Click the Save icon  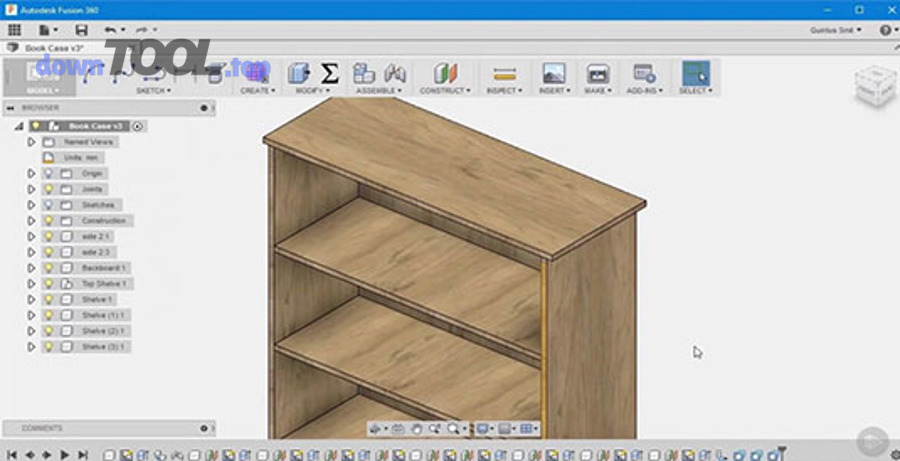pyautogui.click(x=81, y=30)
